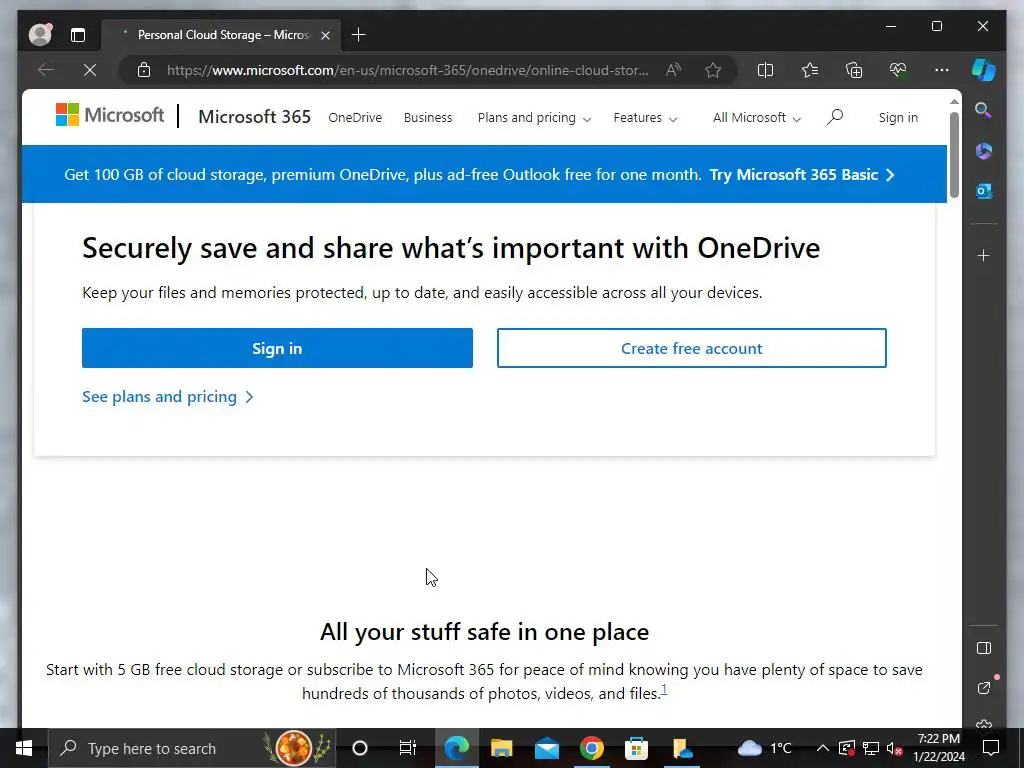Screen dimensions: 1024x768
Task: Open the Edge profile avatar
Action: (40, 35)
